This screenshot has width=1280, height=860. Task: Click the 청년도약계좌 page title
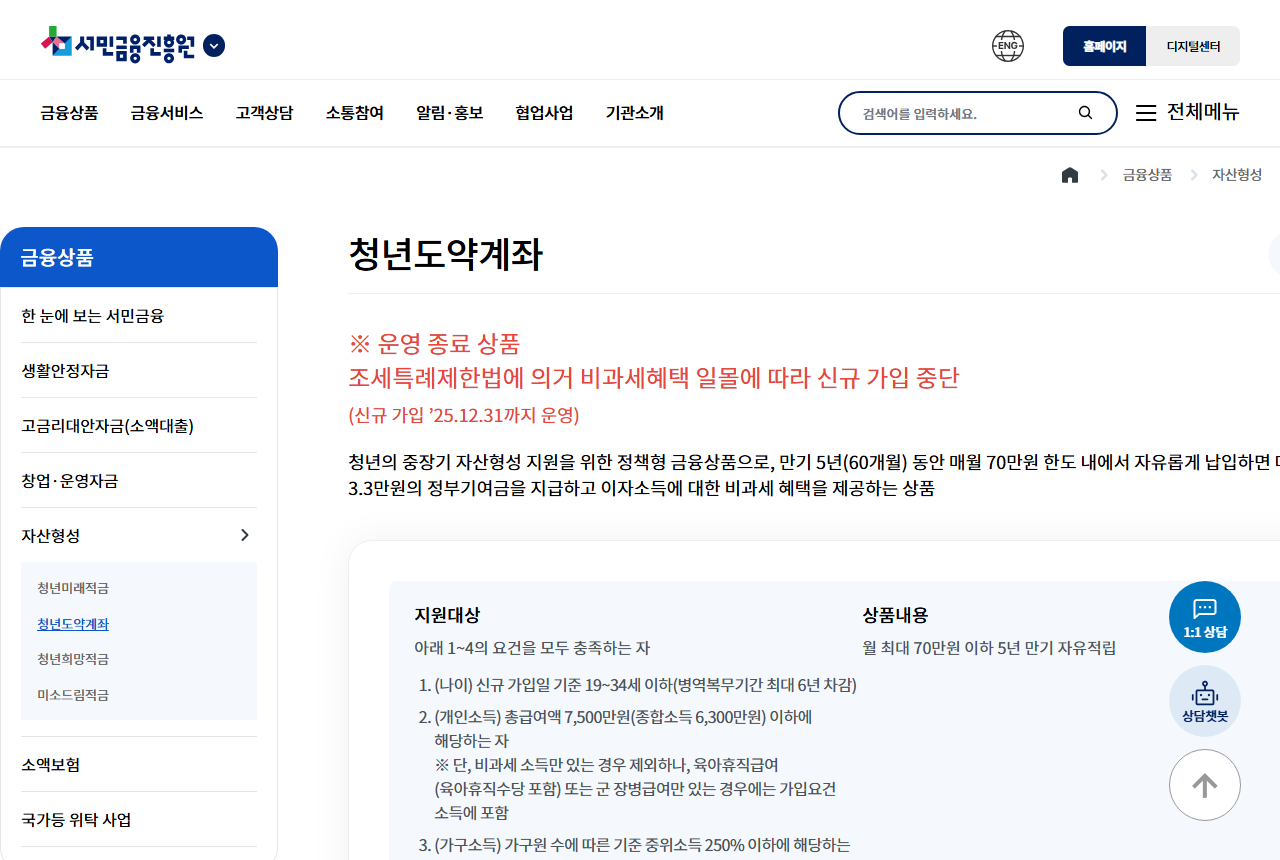(x=446, y=255)
